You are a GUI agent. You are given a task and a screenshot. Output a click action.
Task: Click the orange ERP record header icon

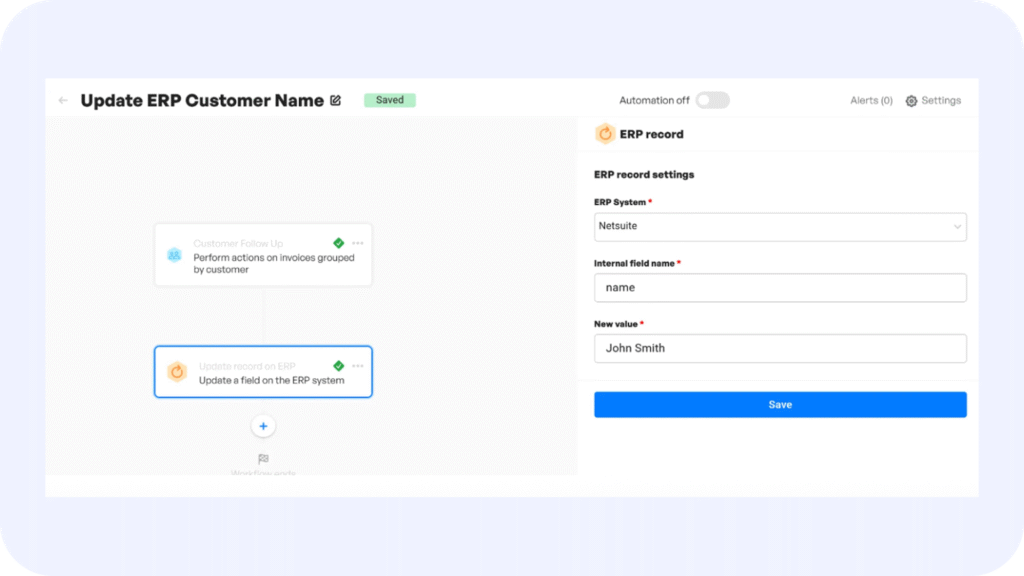click(x=605, y=134)
